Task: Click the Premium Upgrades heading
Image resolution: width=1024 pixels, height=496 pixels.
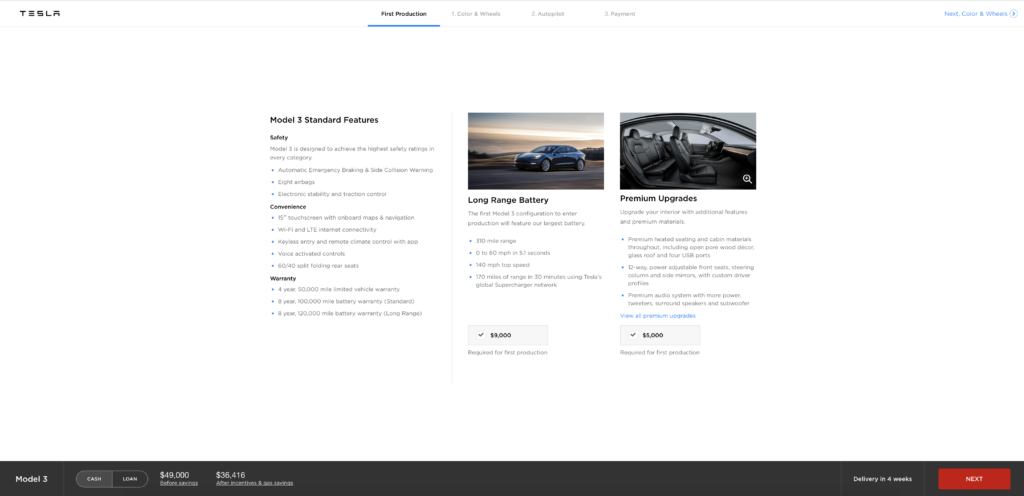Action: (x=658, y=198)
